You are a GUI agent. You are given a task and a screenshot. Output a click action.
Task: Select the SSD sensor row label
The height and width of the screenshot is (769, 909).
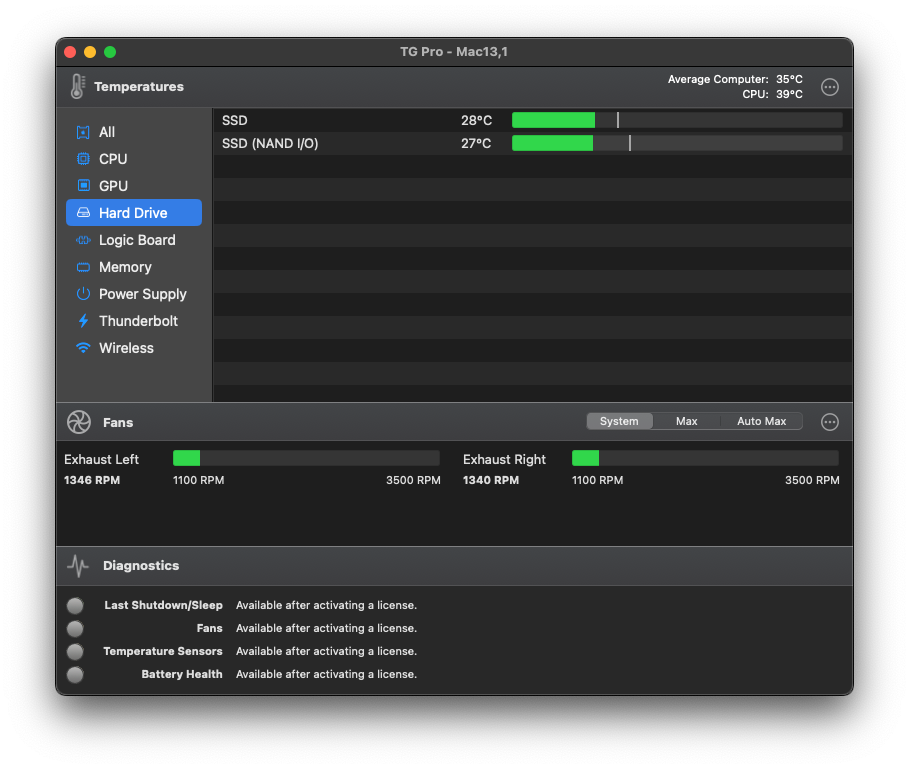point(235,121)
